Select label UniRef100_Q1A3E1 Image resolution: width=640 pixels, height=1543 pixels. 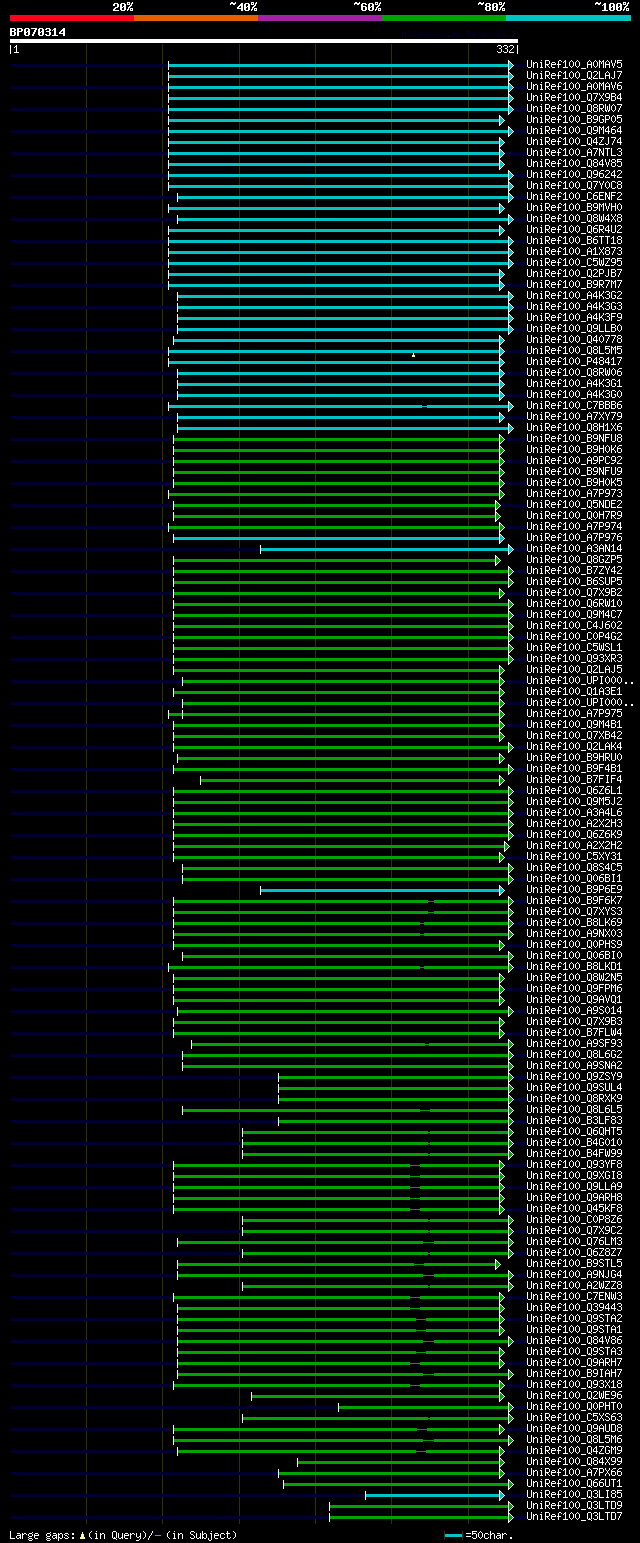574,691
